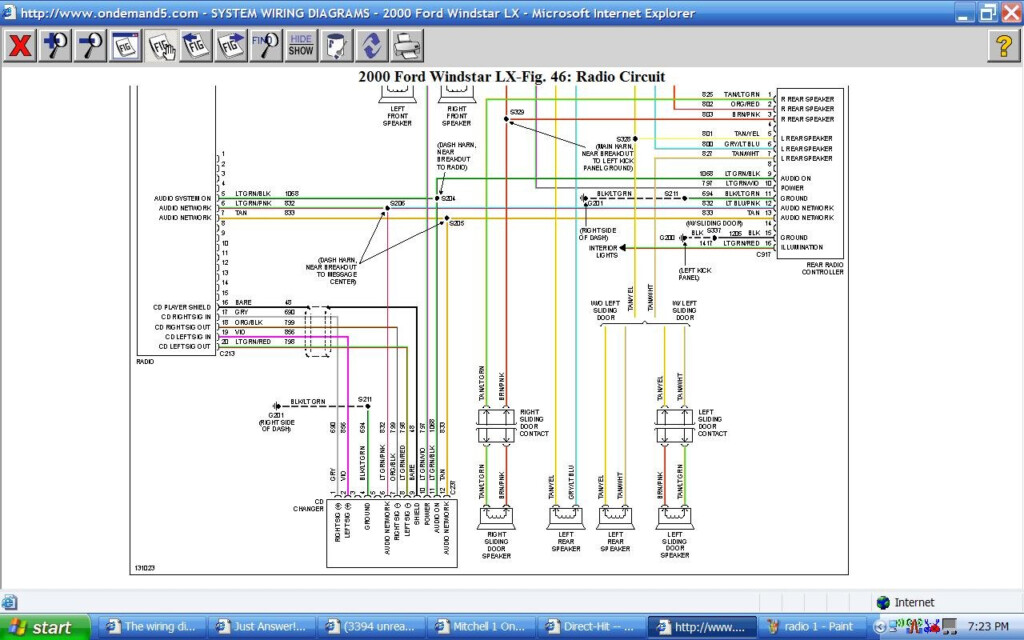The height and width of the screenshot is (640, 1024).
Task: Click the page icon in IE status bar
Action: tap(9, 602)
